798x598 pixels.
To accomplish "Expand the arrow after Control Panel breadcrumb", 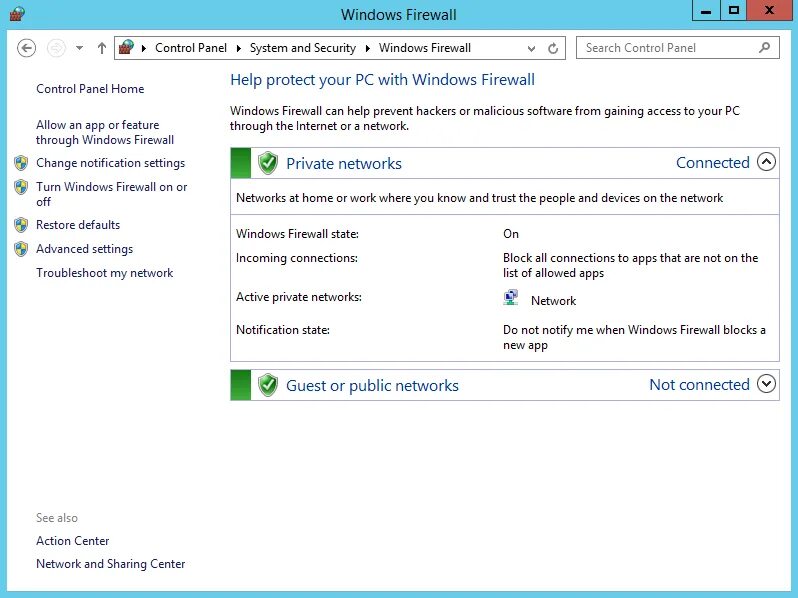I will click(x=238, y=48).
